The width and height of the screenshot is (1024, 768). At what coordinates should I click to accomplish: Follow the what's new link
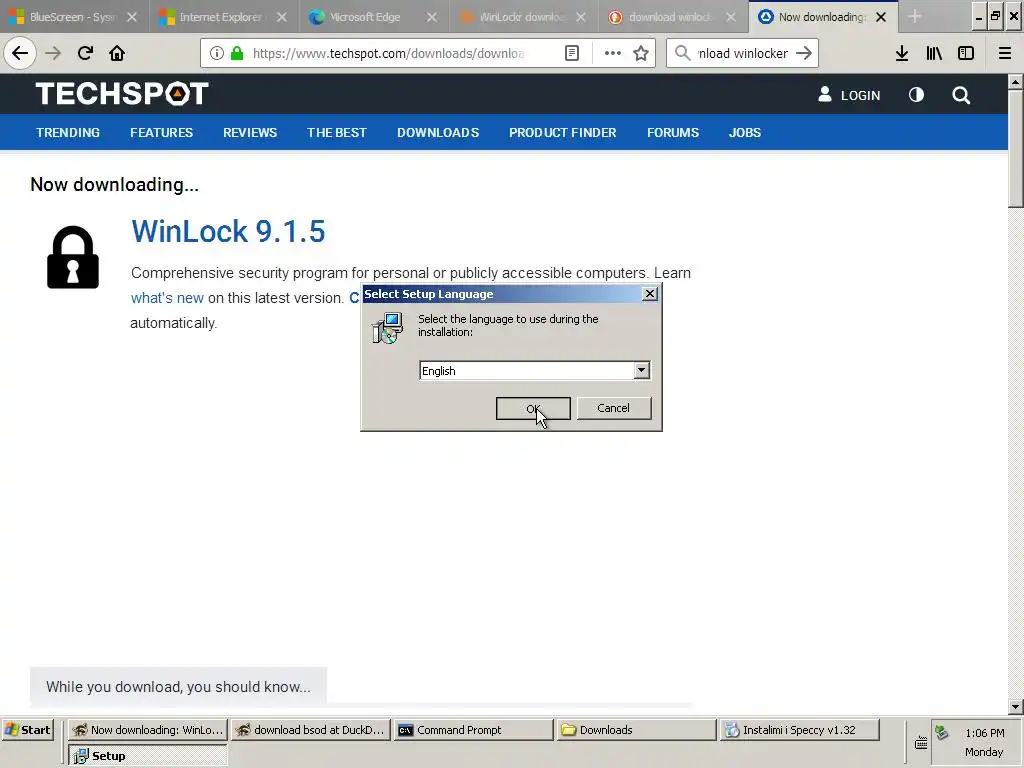click(x=167, y=298)
